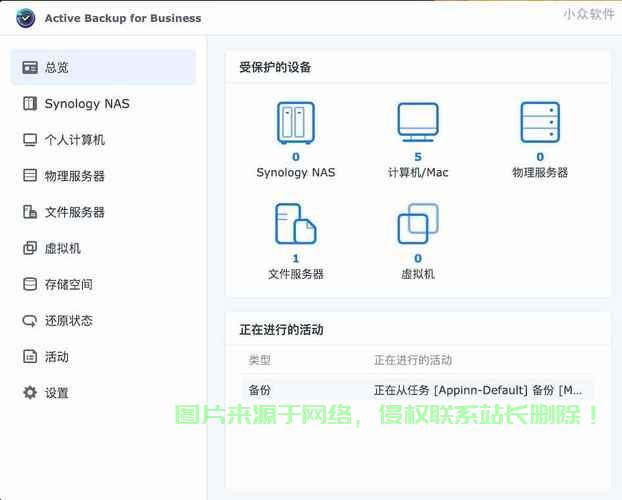
Task: Select the 总览 overview icon in sidebar
Action: click(x=30, y=67)
